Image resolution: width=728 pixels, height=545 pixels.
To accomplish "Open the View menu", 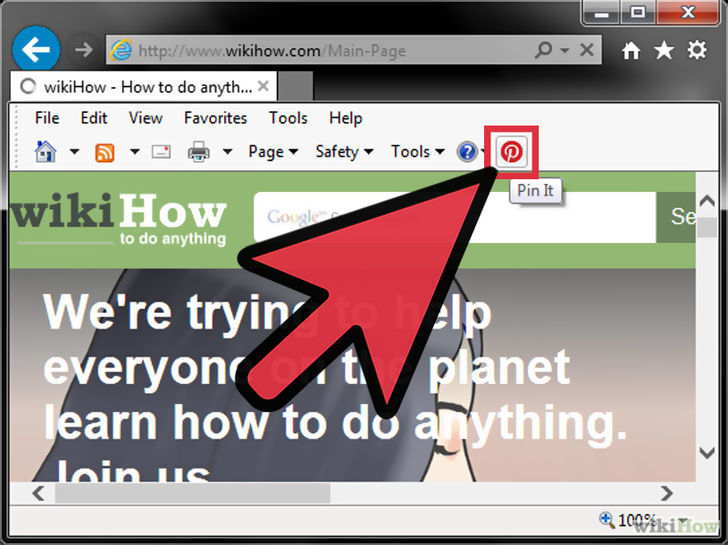I will click(145, 118).
